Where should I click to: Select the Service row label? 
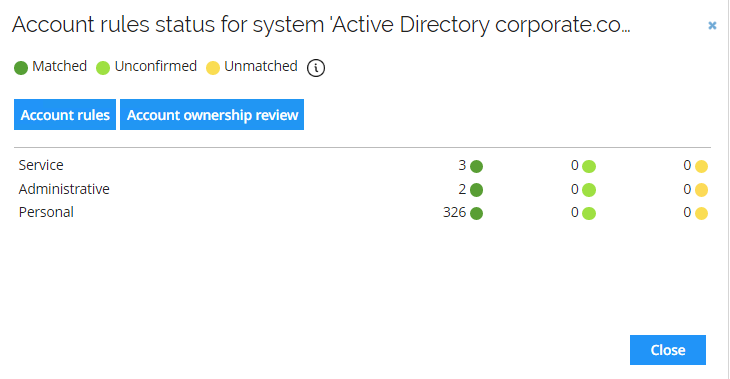coord(41,165)
